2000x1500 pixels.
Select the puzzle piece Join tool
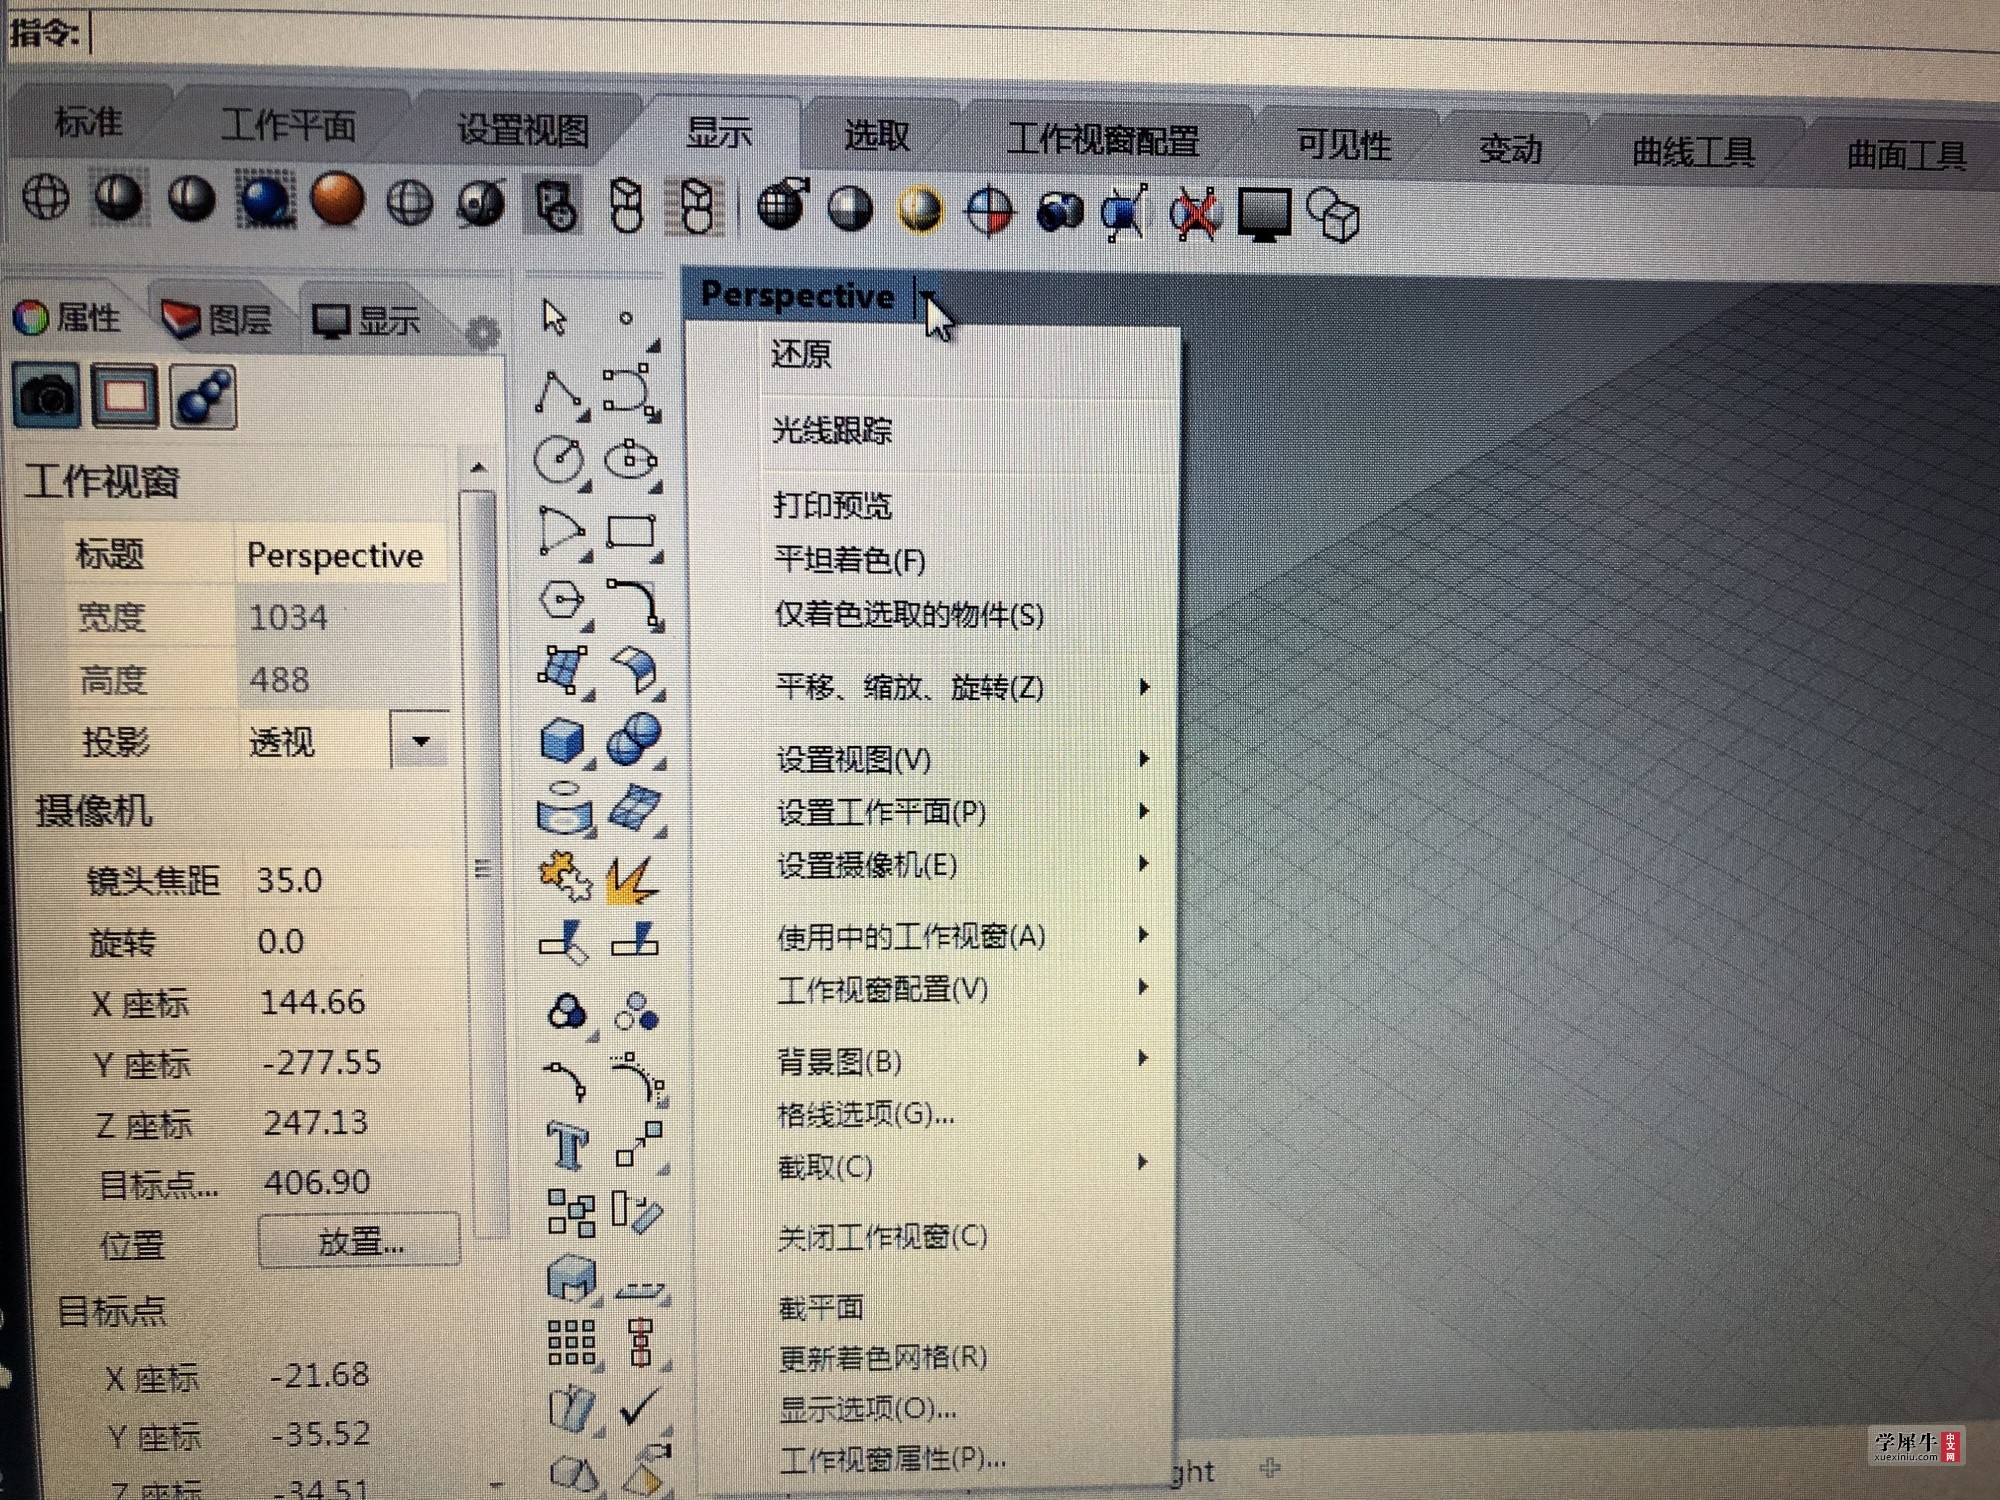pyautogui.click(x=566, y=876)
